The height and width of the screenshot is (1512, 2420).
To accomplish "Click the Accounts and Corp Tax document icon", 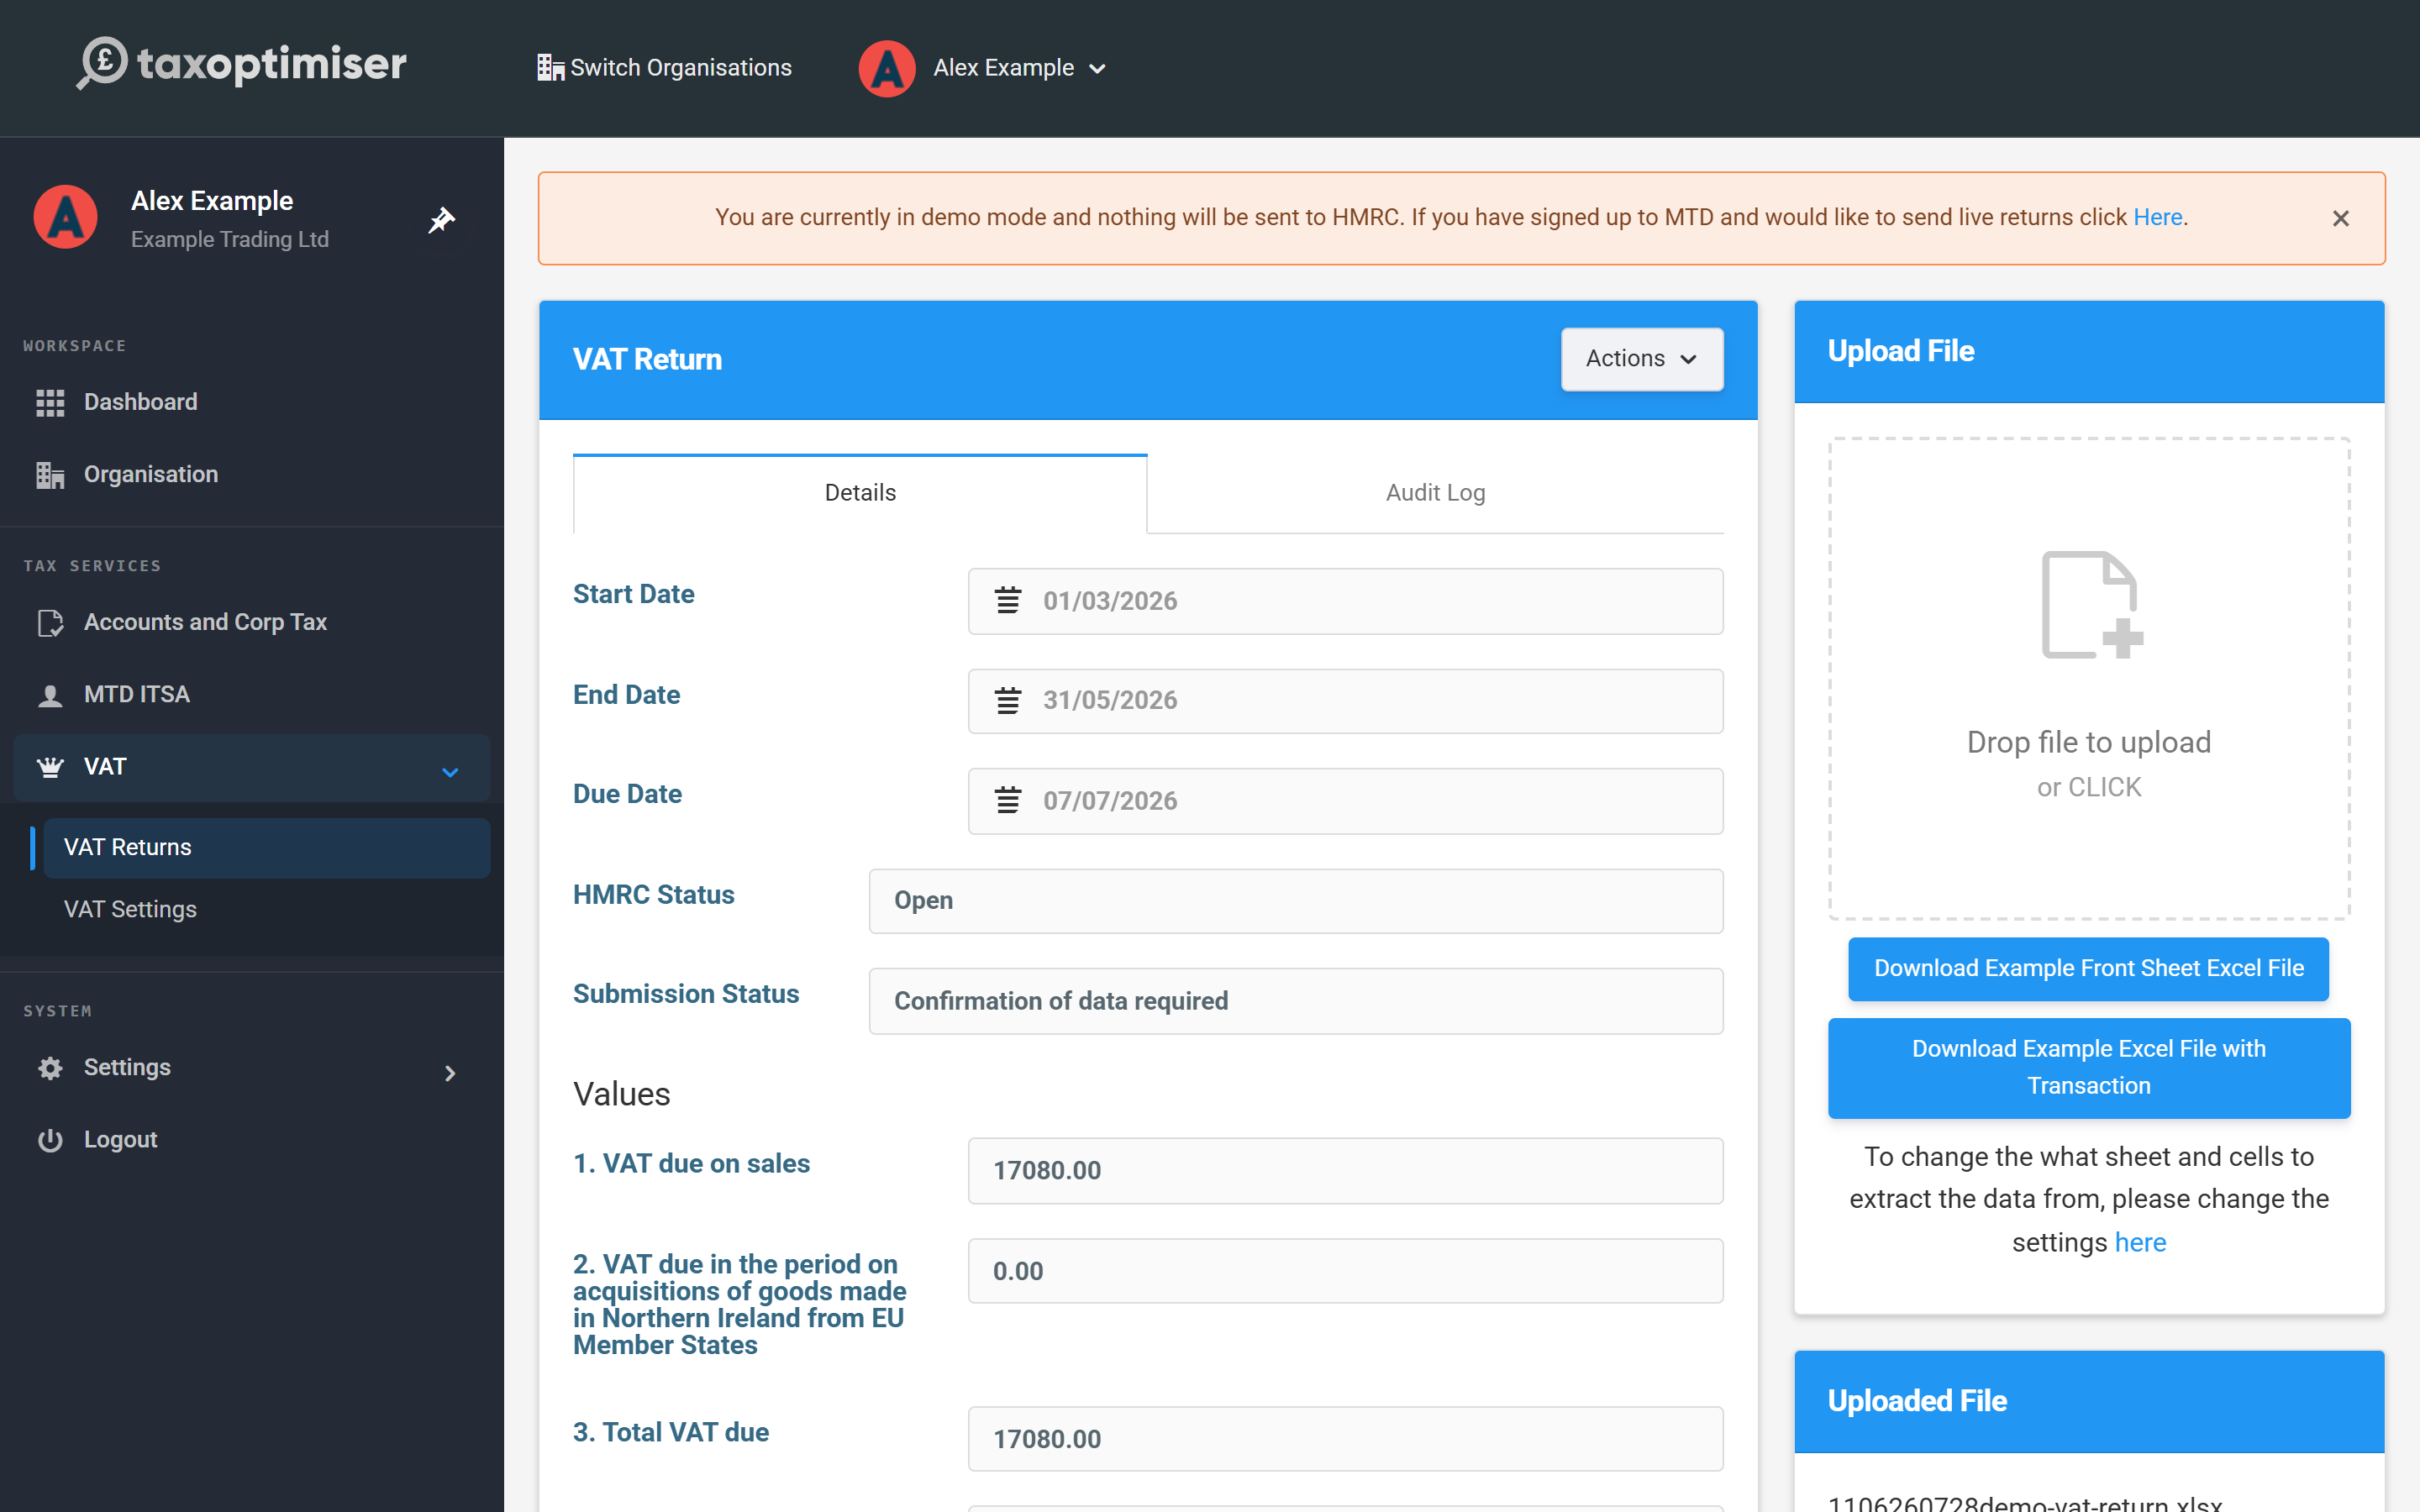I will click(x=50, y=622).
